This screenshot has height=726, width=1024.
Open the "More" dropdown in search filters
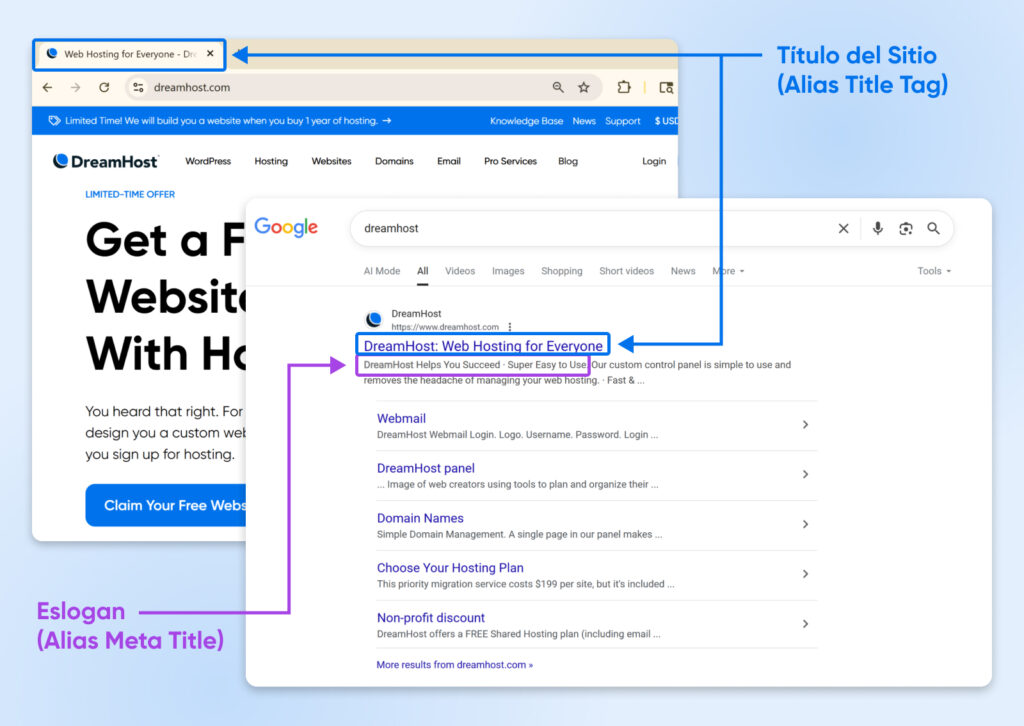(727, 271)
